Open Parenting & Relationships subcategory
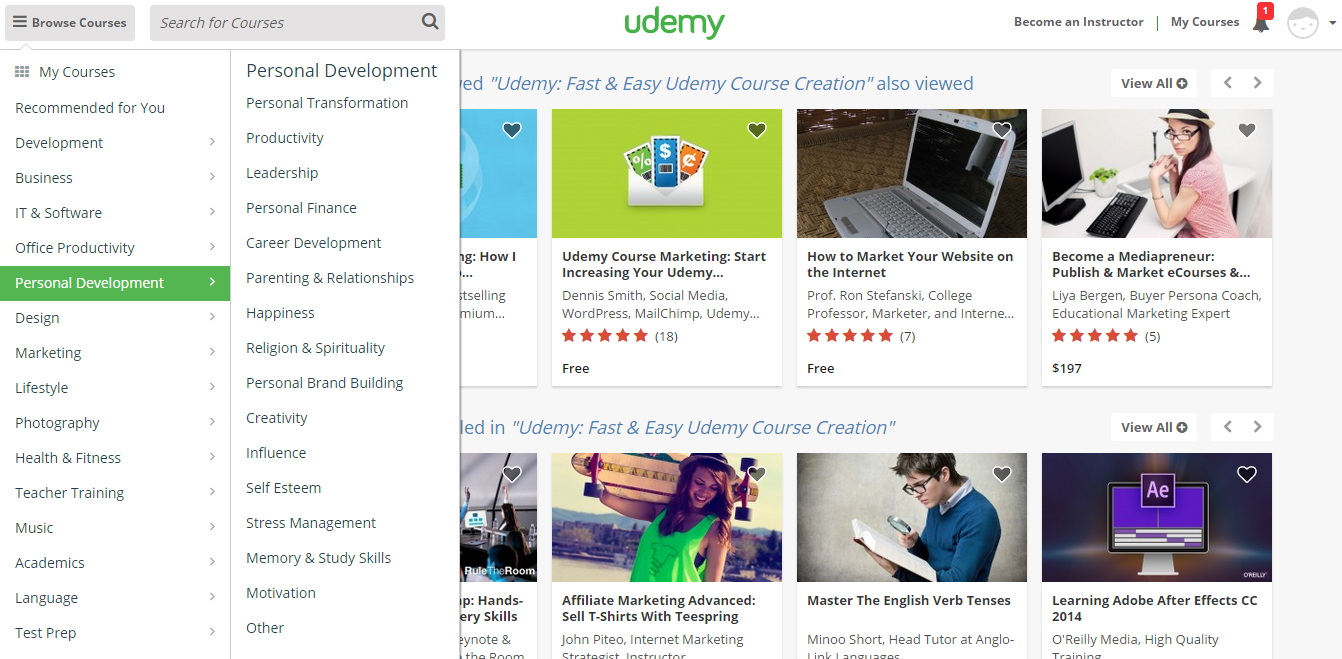The image size is (1342, 659). coord(330,278)
